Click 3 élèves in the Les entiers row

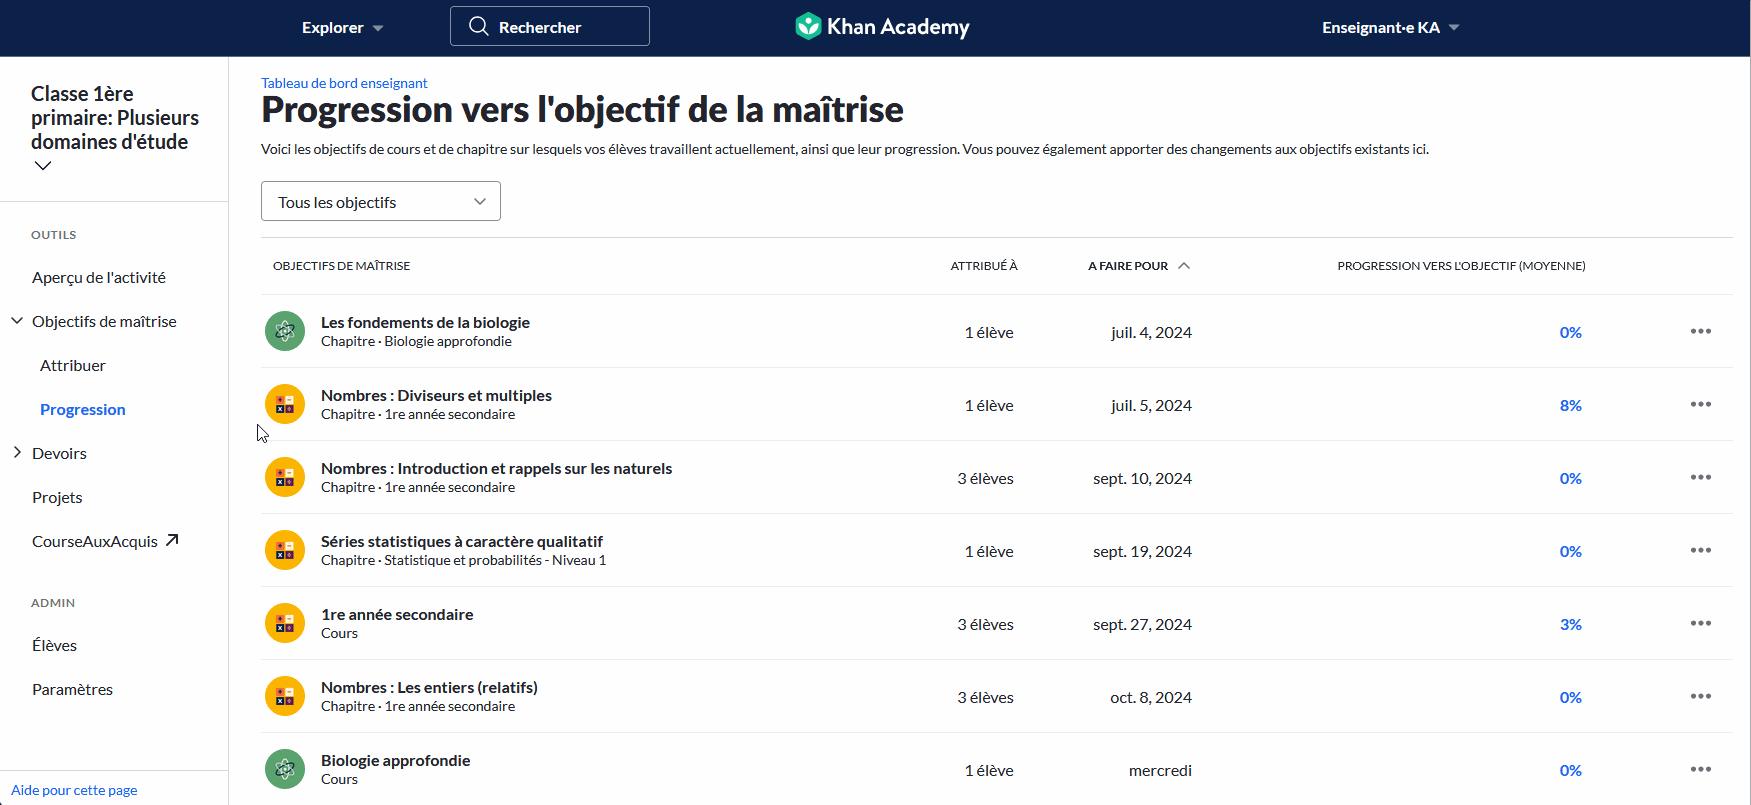pyautogui.click(x=985, y=697)
